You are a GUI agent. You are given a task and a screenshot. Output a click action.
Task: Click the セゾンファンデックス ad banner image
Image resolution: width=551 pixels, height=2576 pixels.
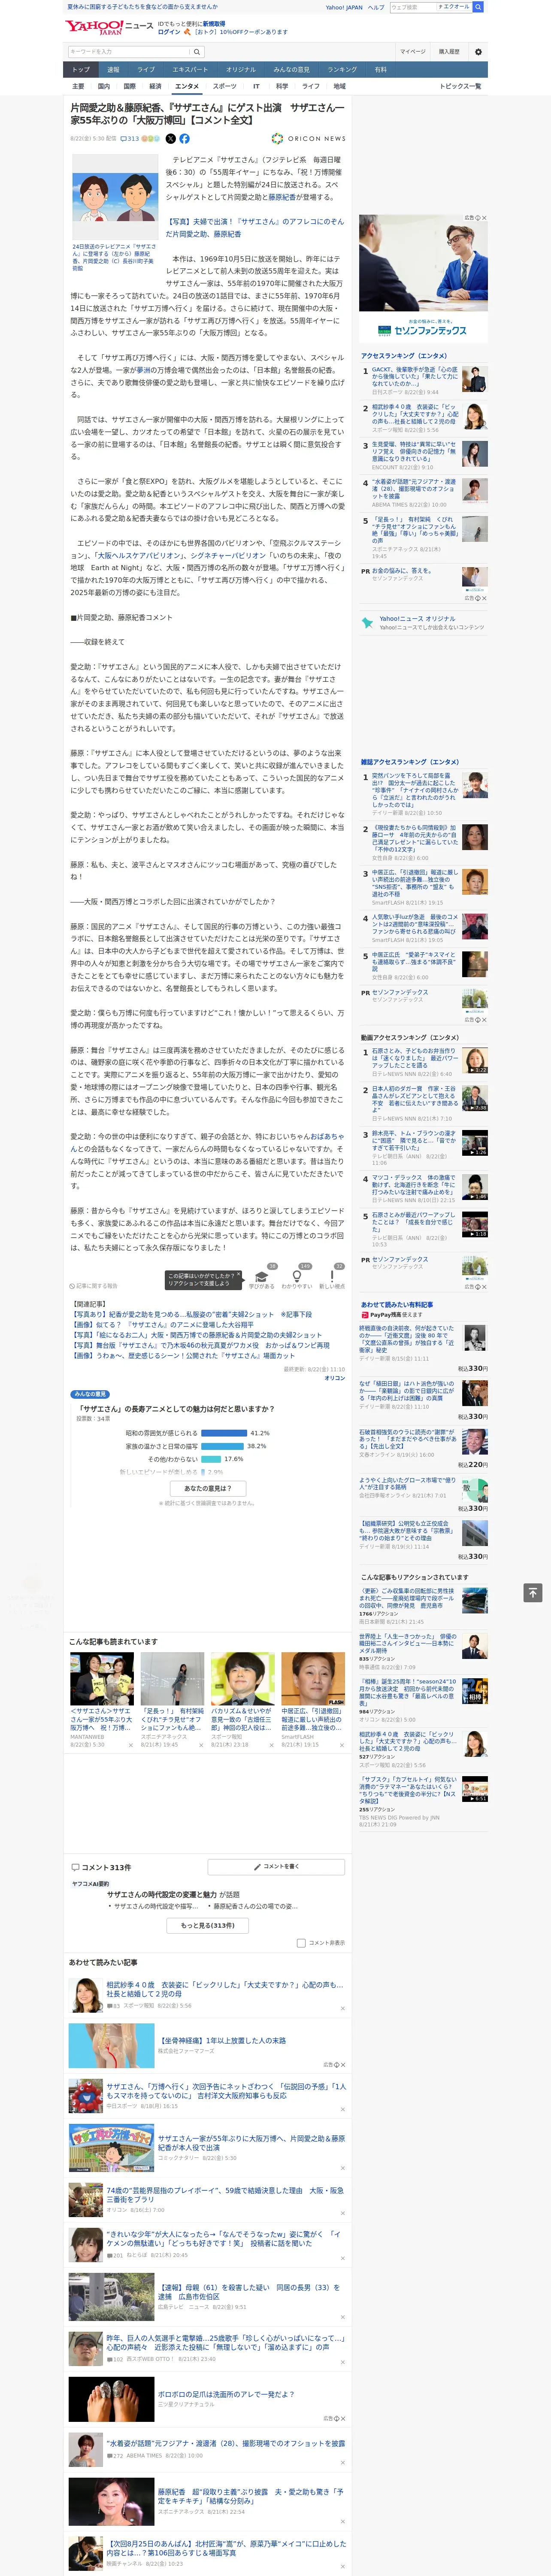(423, 278)
